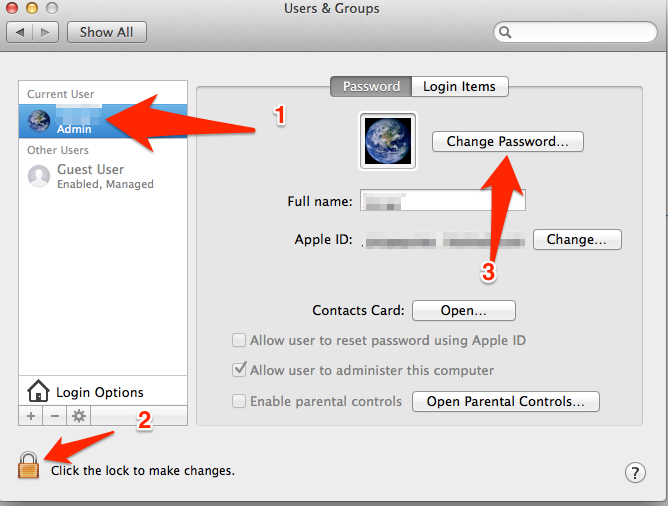Switch to the Login Items tab
The height and width of the screenshot is (506, 668).
click(x=459, y=87)
